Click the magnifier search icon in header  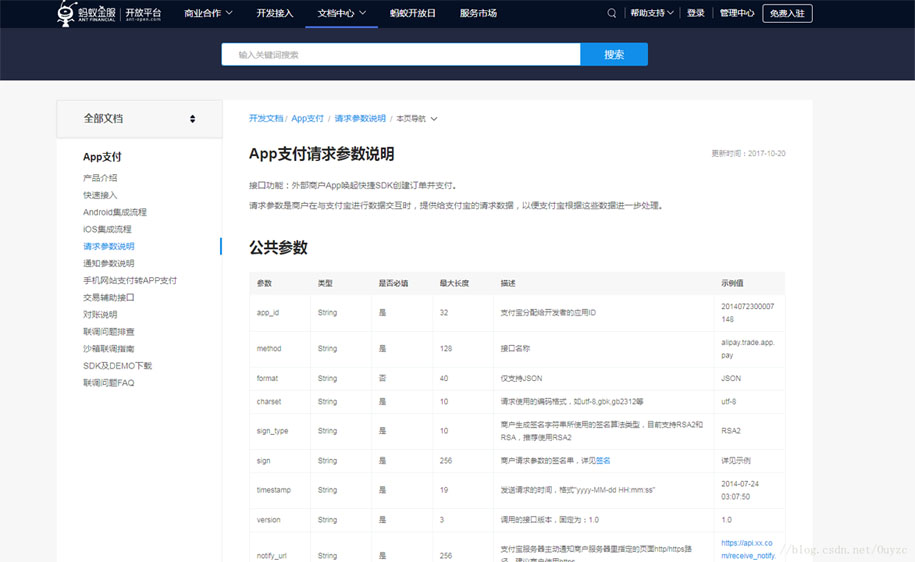pyautogui.click(x=612, y=13)
